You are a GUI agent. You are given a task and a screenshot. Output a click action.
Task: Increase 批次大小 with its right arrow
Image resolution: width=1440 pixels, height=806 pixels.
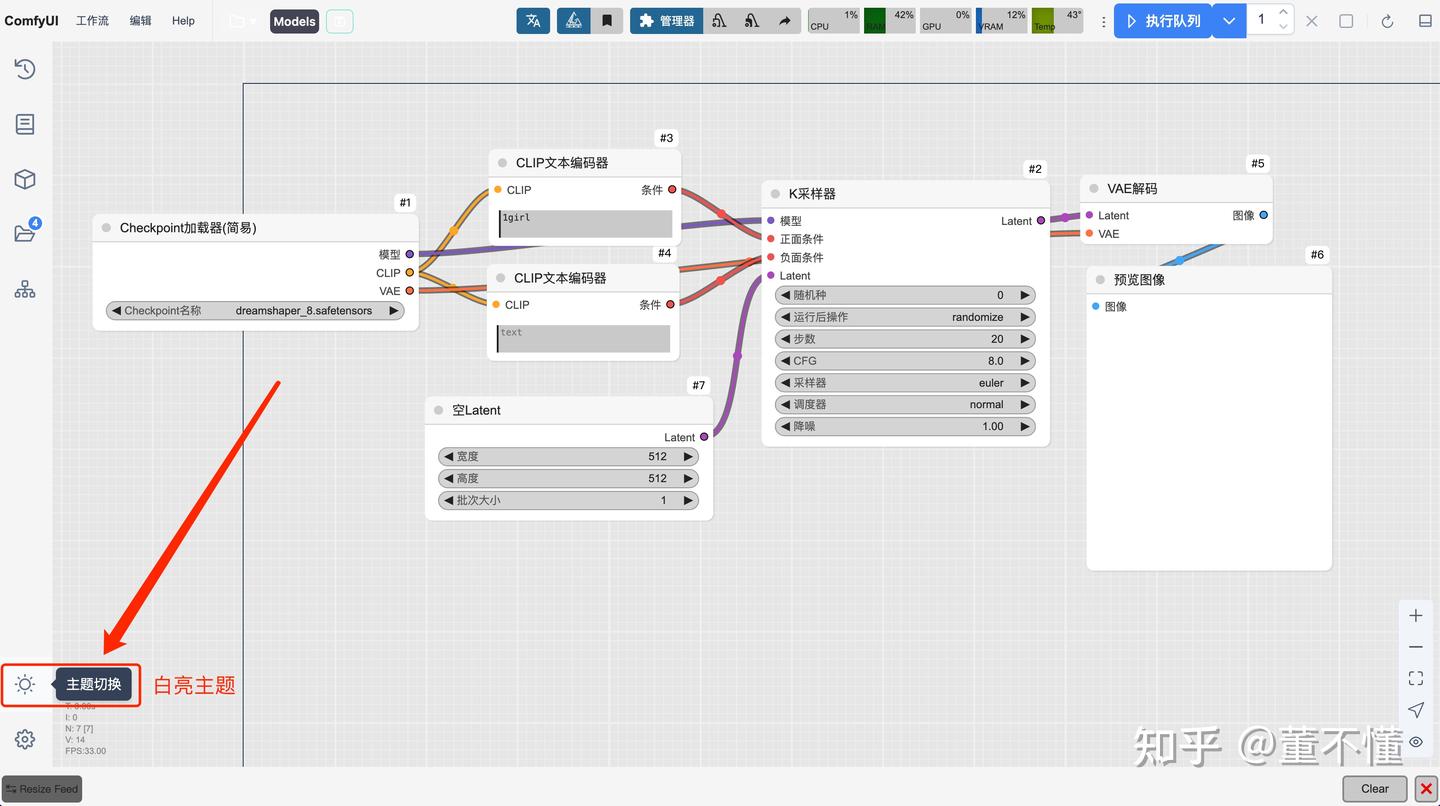[688, 501]
